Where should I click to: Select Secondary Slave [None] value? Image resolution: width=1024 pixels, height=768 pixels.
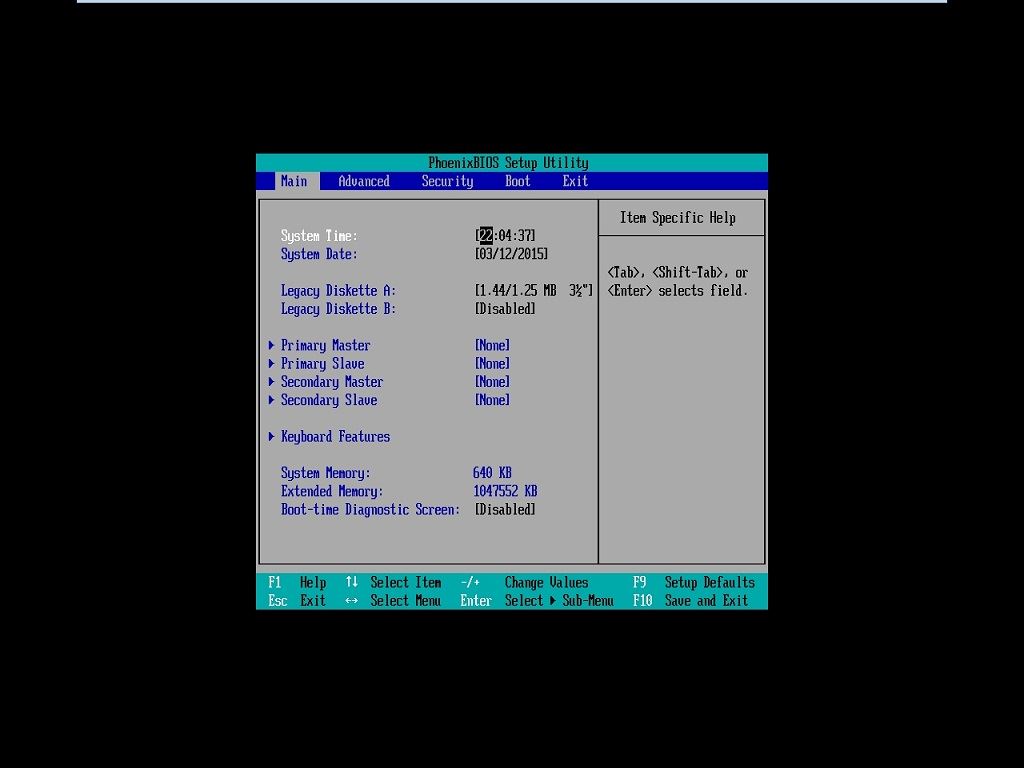(492, 400)
